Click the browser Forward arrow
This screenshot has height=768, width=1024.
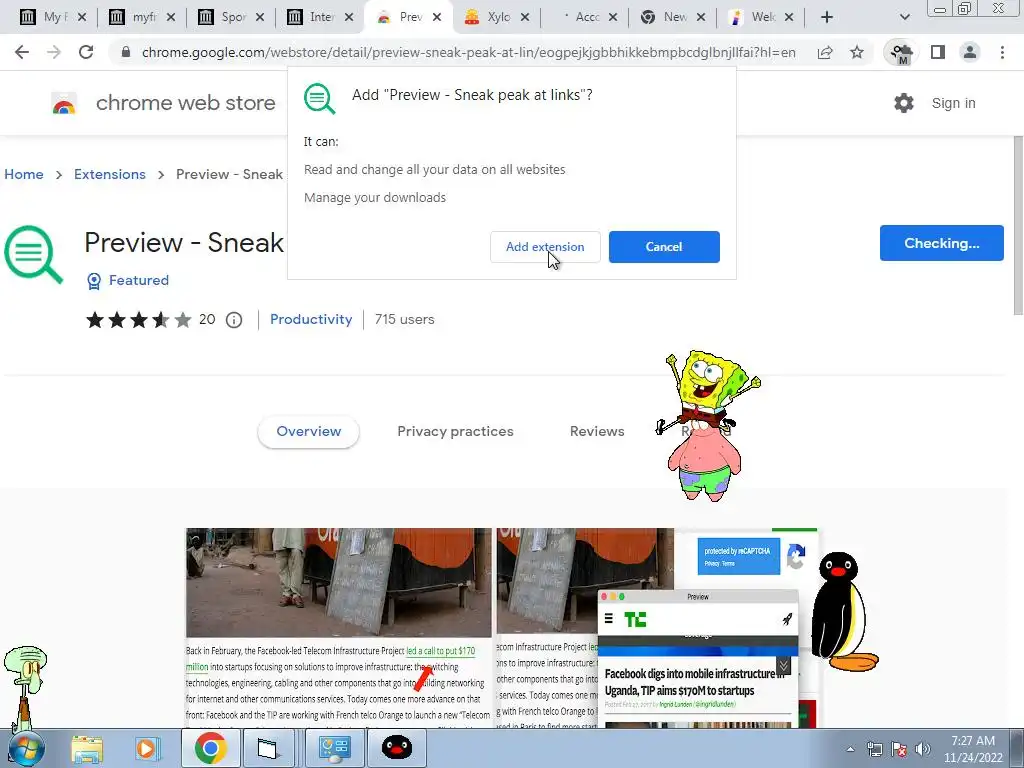tap(54, 52)
